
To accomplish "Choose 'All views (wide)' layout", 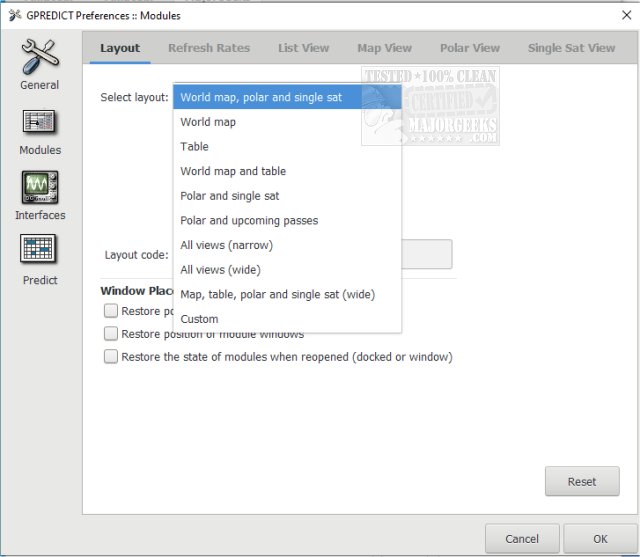I will (x=287, y=269).
